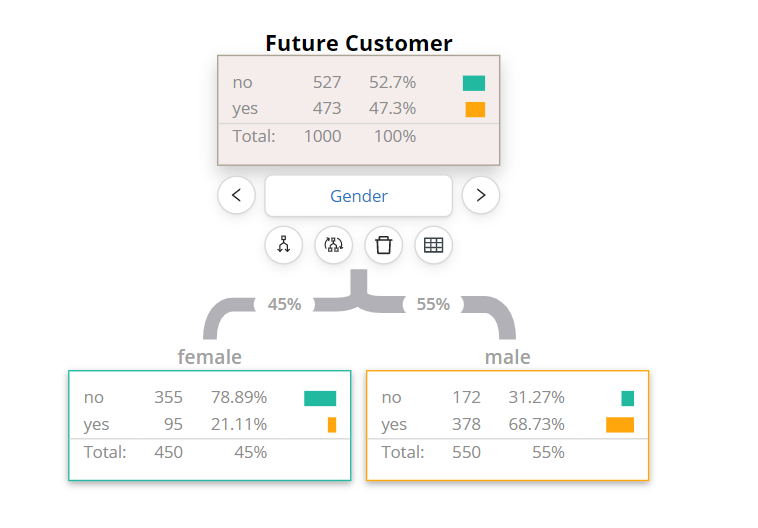Click the 'Future Customer' title text
758x528 pixels.
[358, 43]
